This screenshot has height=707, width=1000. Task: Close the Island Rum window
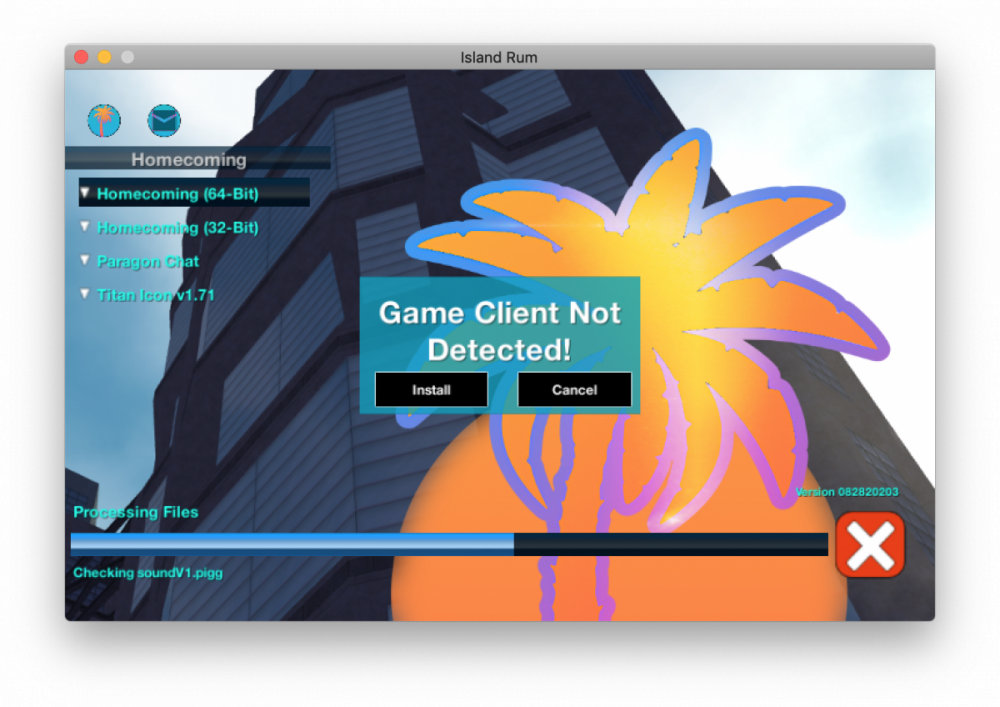82,57
